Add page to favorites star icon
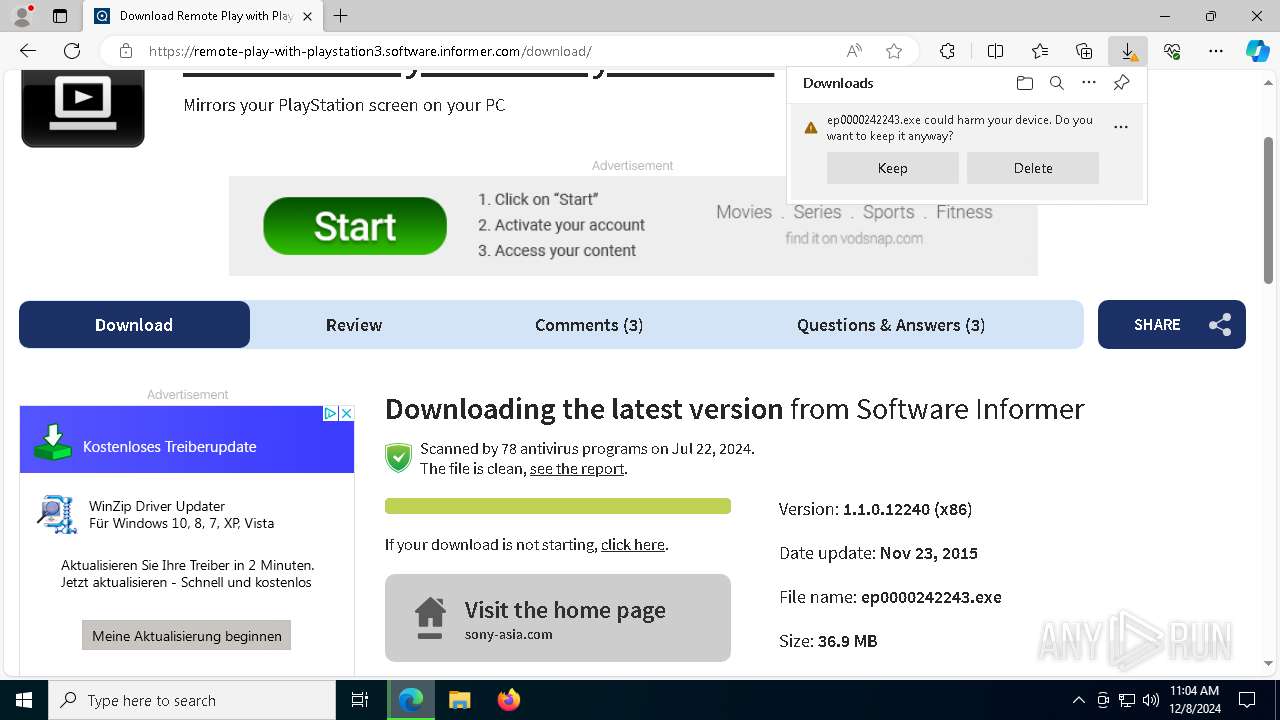The height and width of the screenshot is (720, 1280). tap(894, 51)
